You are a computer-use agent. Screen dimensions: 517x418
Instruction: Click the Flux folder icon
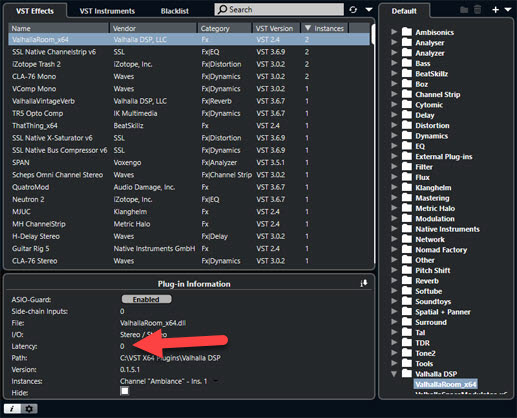click(407, 177)
